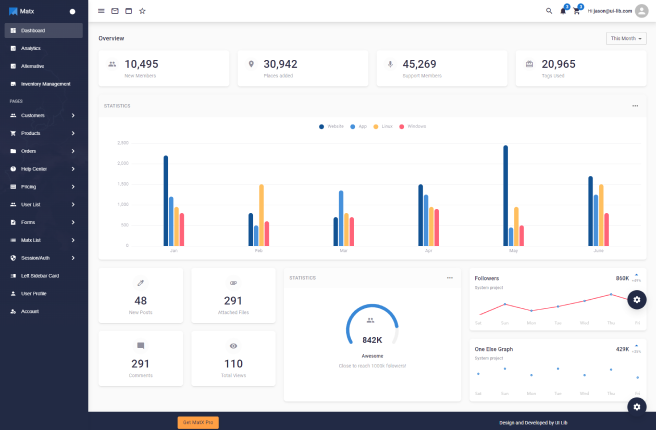Screen dimensions: 656x430
Task: Open the This Month dropdown
Action: pyautogui.click(x=626, y=38)
